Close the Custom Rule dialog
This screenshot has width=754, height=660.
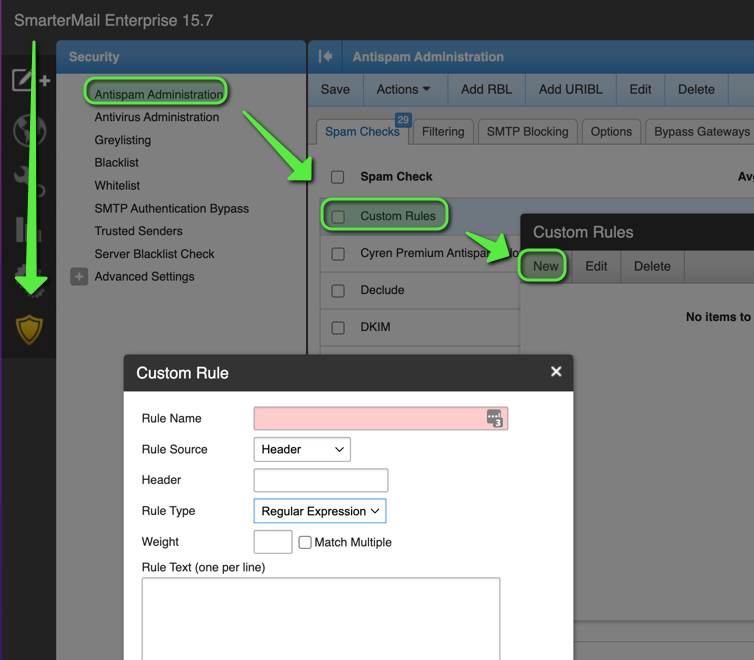click(556, 372)
